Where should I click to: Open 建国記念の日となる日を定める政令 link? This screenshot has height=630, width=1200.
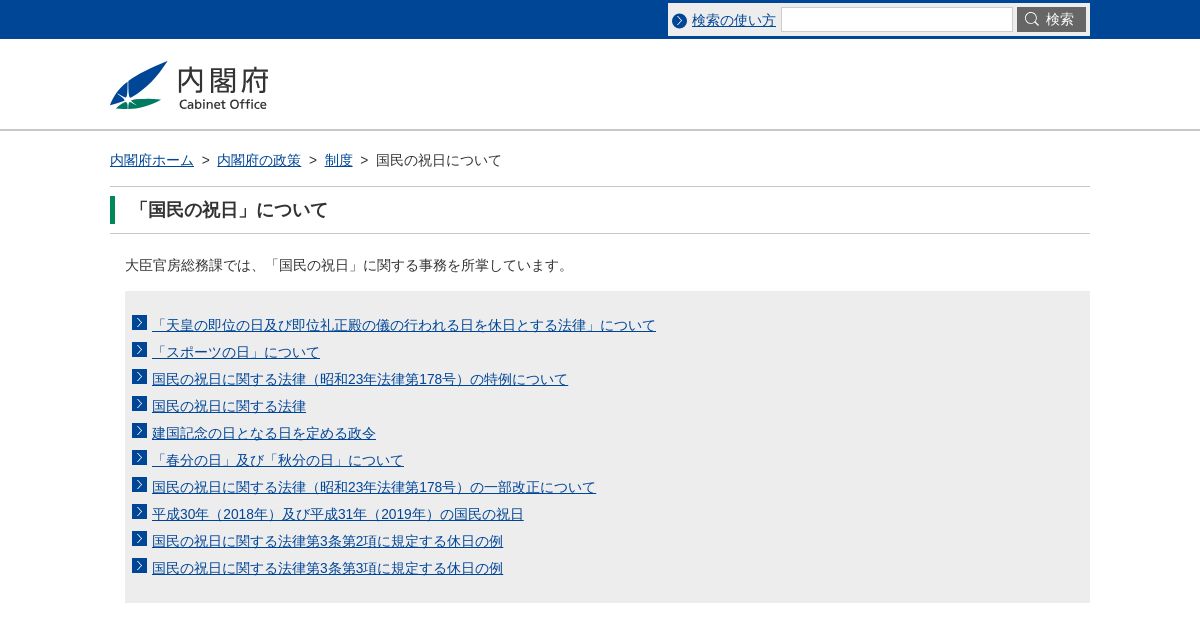coord(264,433)
